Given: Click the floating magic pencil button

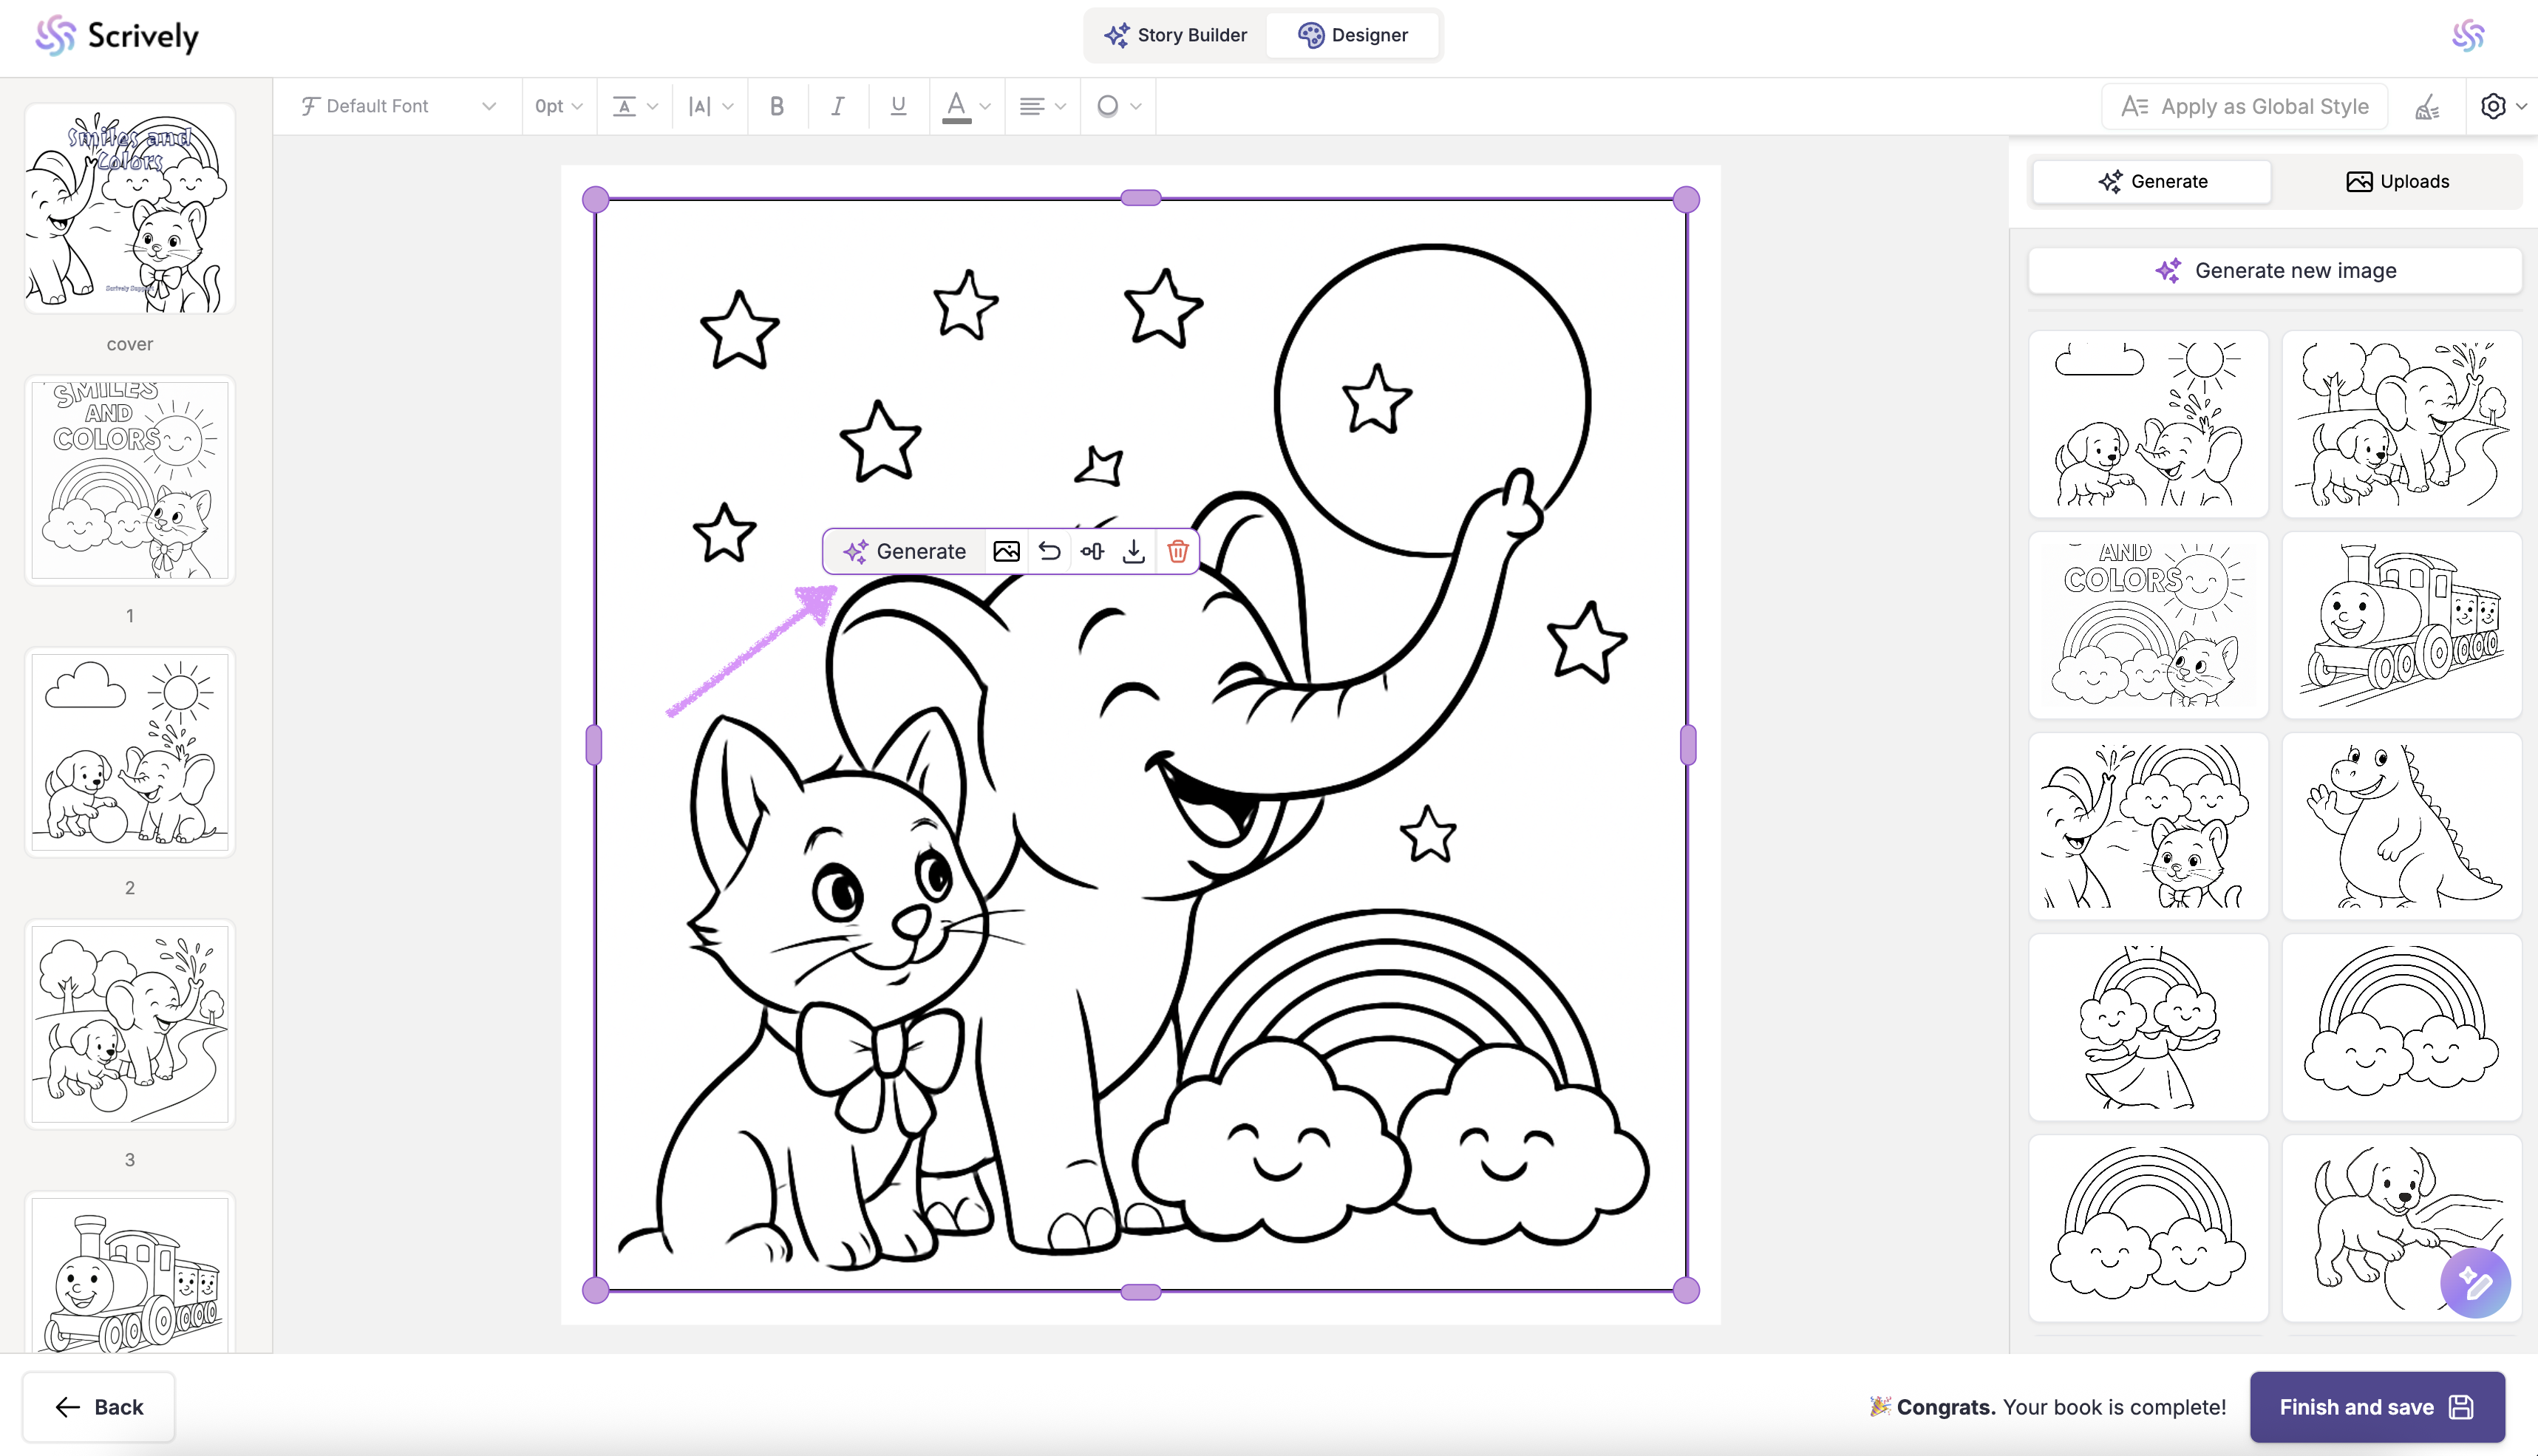Looking at the screenshot, I should pyautogui.click(x=2475, y=1283).
